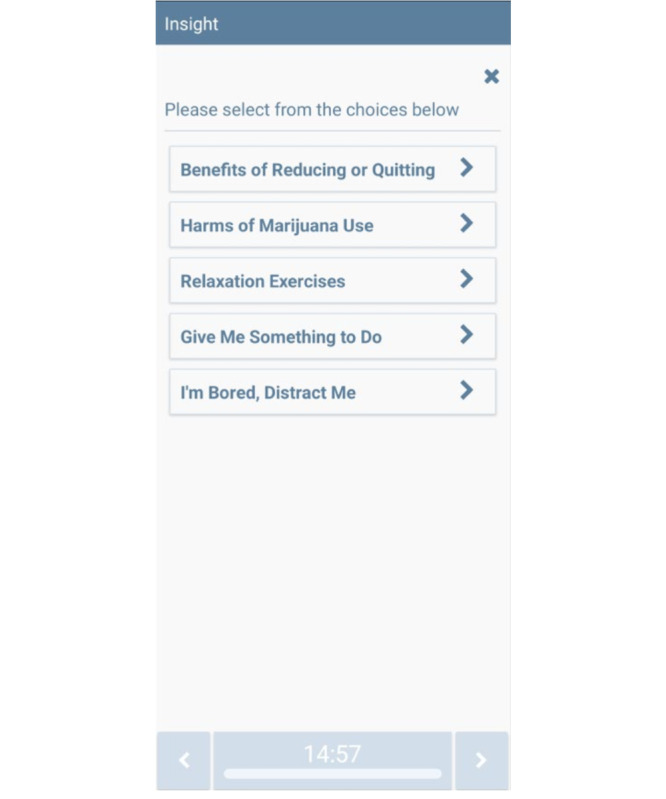Screen dimensions: 666x799
Task: Select Give Me Something to Do text
Action: (281, 337)
